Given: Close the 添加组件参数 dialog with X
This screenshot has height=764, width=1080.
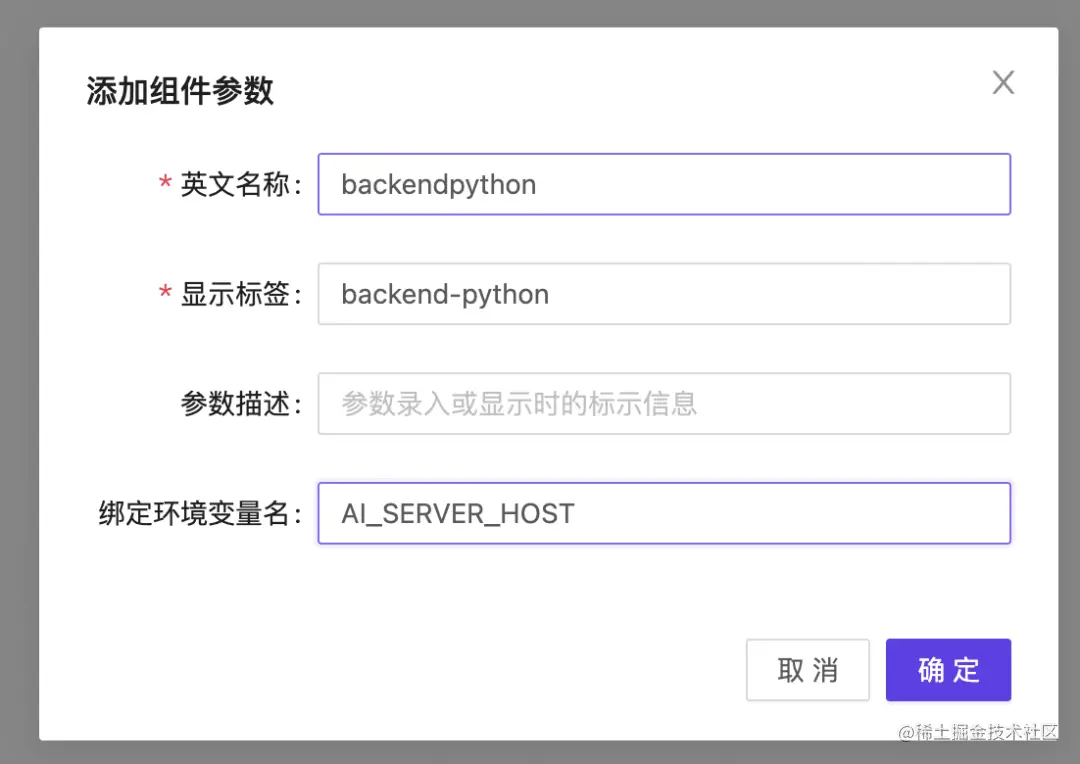Looking at the screenshot, I should click(x=1003, y=83).
